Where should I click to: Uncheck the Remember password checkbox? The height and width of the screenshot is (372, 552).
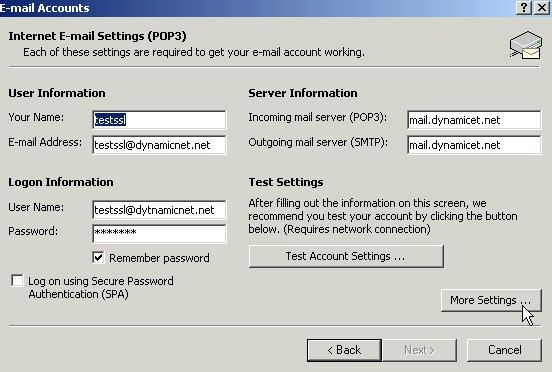pyautogui.click(x=98, y=258)
